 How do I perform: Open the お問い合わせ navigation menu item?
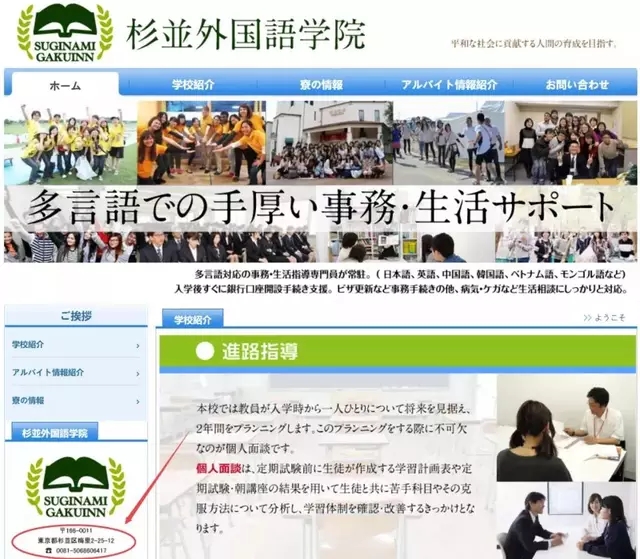point(577,84)
